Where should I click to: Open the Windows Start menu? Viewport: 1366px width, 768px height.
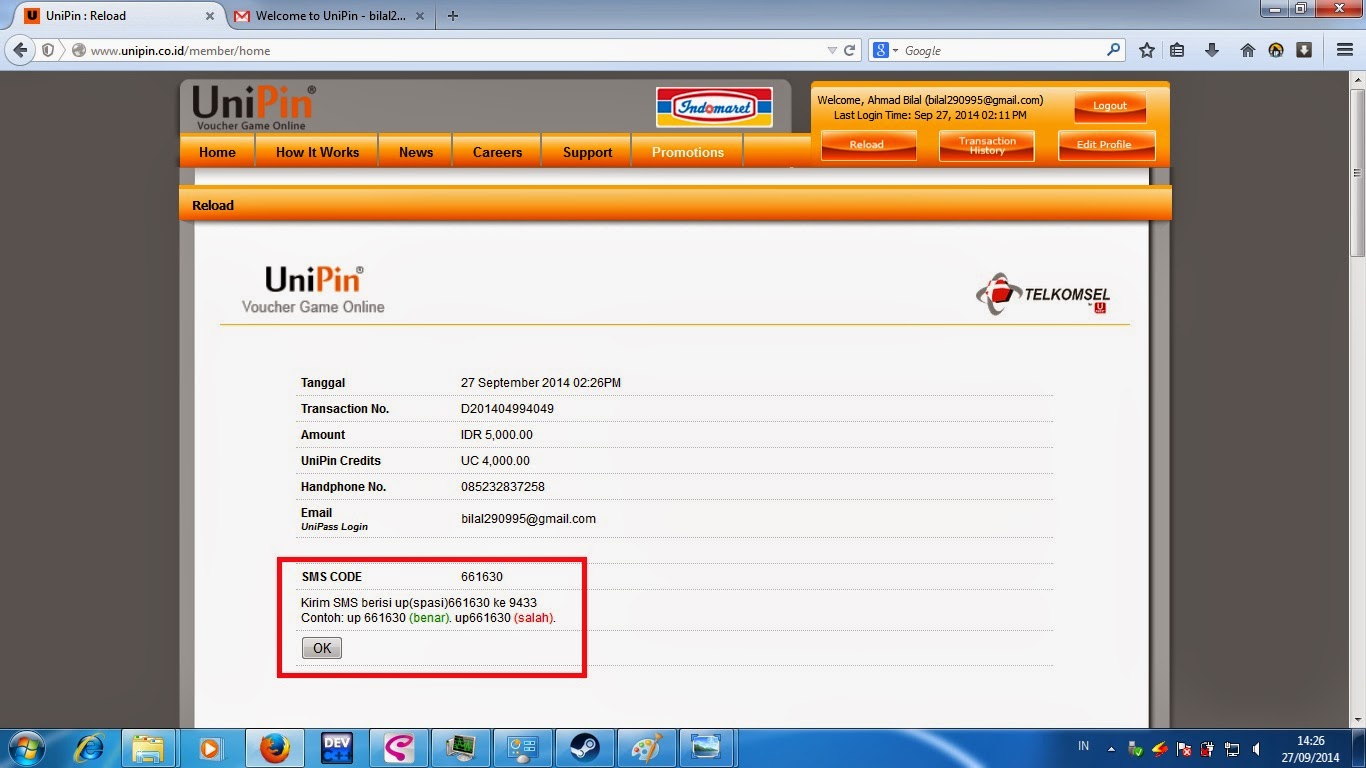(26, 748)
